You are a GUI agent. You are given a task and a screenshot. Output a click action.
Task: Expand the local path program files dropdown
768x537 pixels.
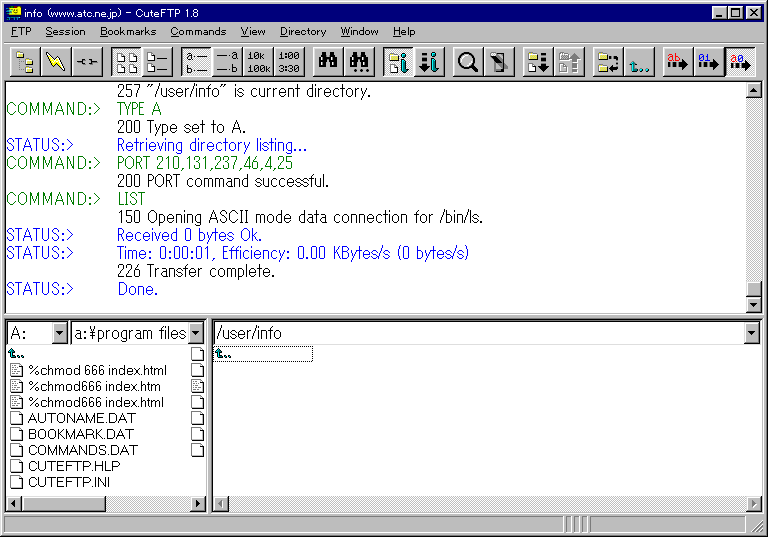tap(196, 333)
